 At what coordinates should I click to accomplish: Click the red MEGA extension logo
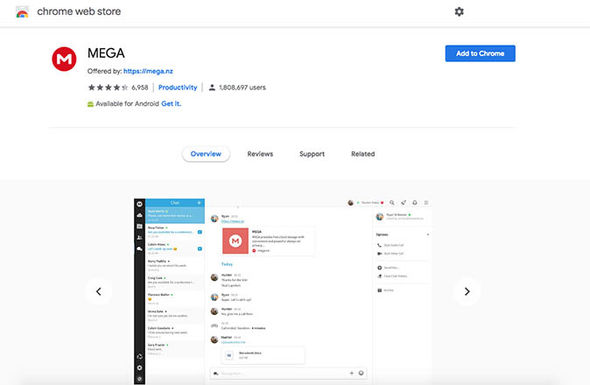click(64, 59)
